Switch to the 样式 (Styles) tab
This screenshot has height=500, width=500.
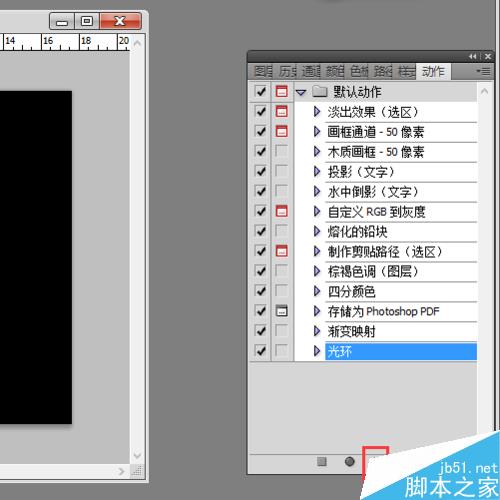[x=407, y=71]
